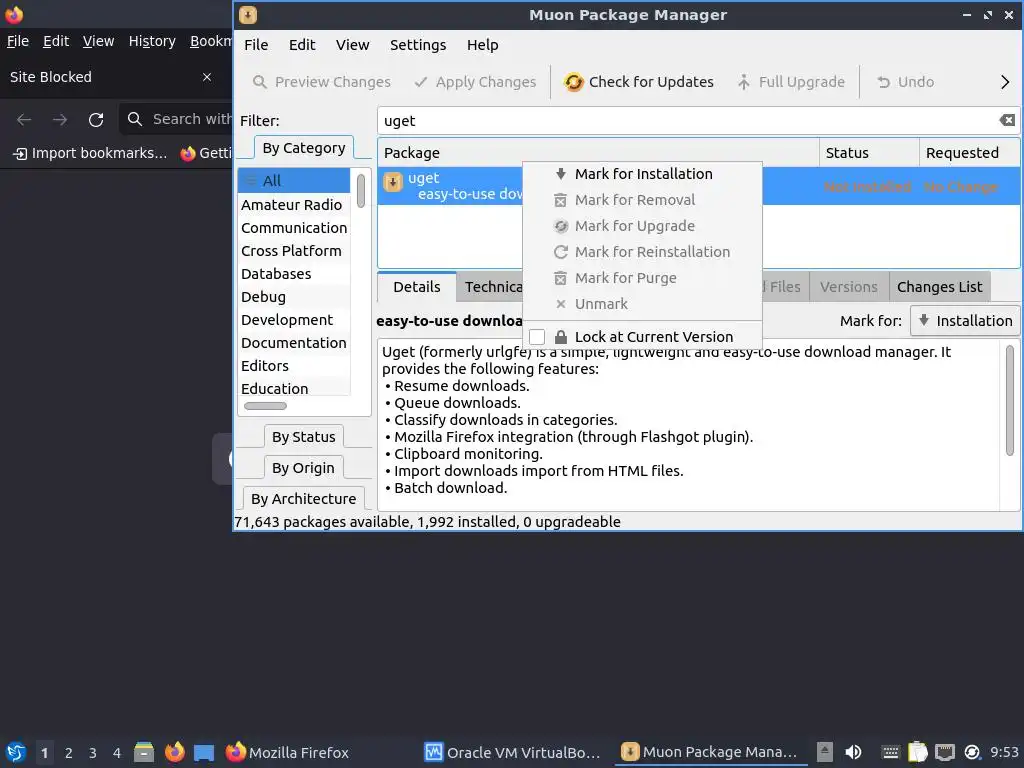Open the start menu icon in taskbar

(x=16, y=752)
